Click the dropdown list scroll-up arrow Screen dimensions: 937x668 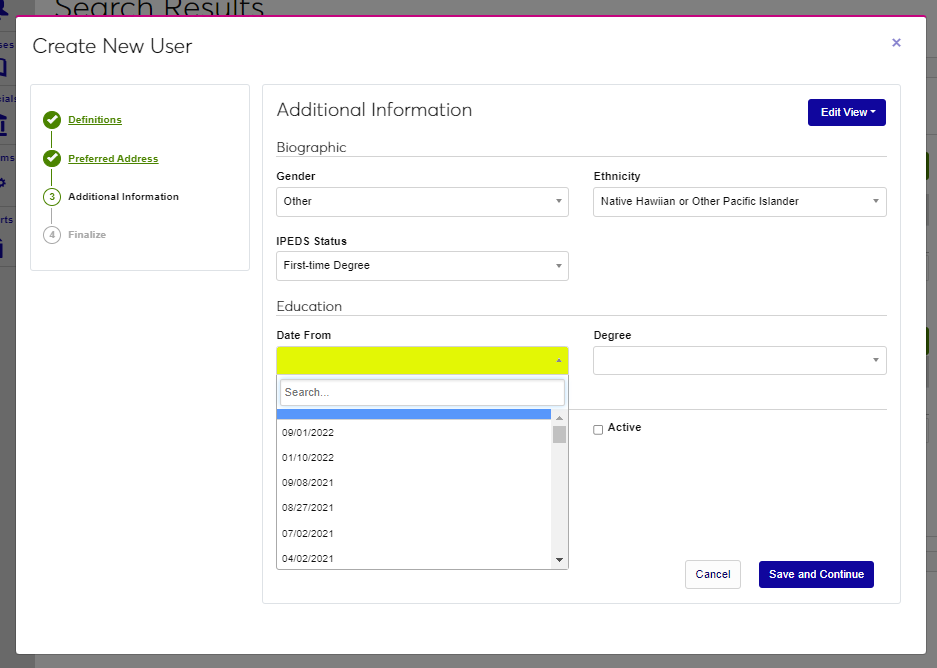(559, 418)
